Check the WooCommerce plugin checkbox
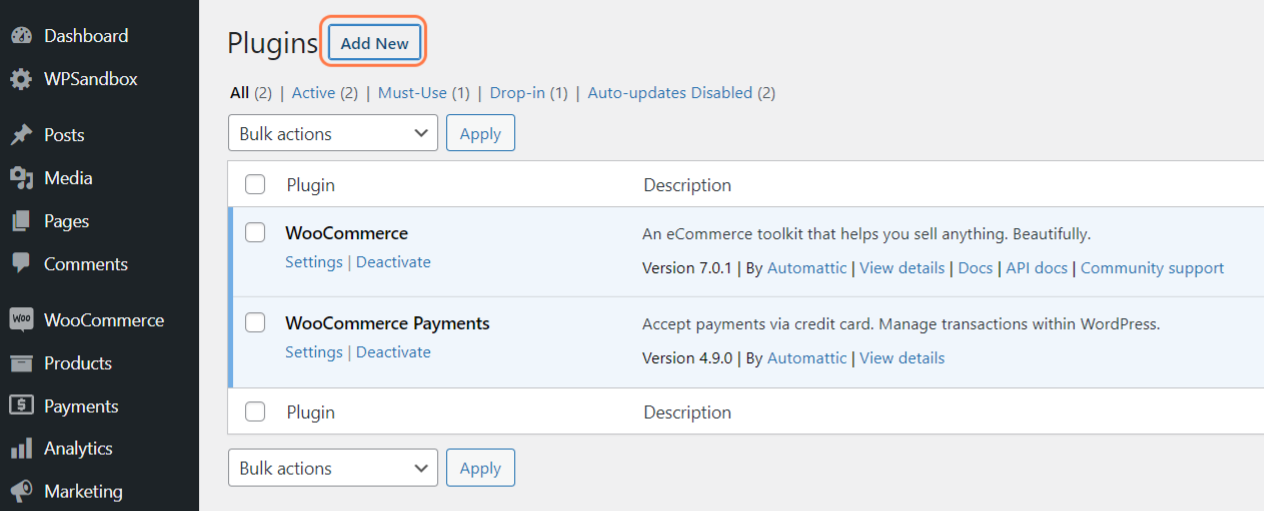1264x511 pixels. (x=255, y=232)
